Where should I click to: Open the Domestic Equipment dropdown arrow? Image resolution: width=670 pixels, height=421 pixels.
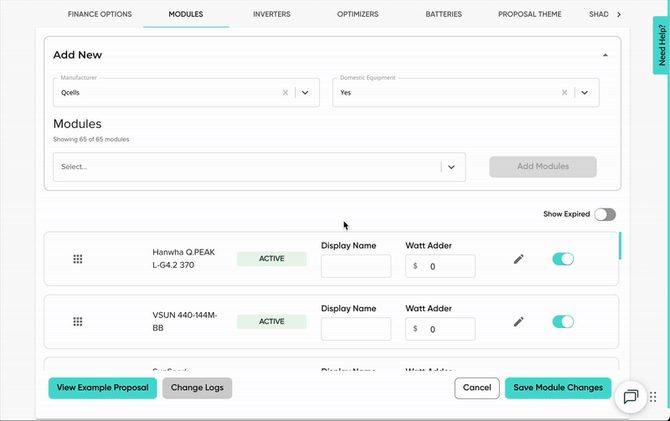point(584,92)
